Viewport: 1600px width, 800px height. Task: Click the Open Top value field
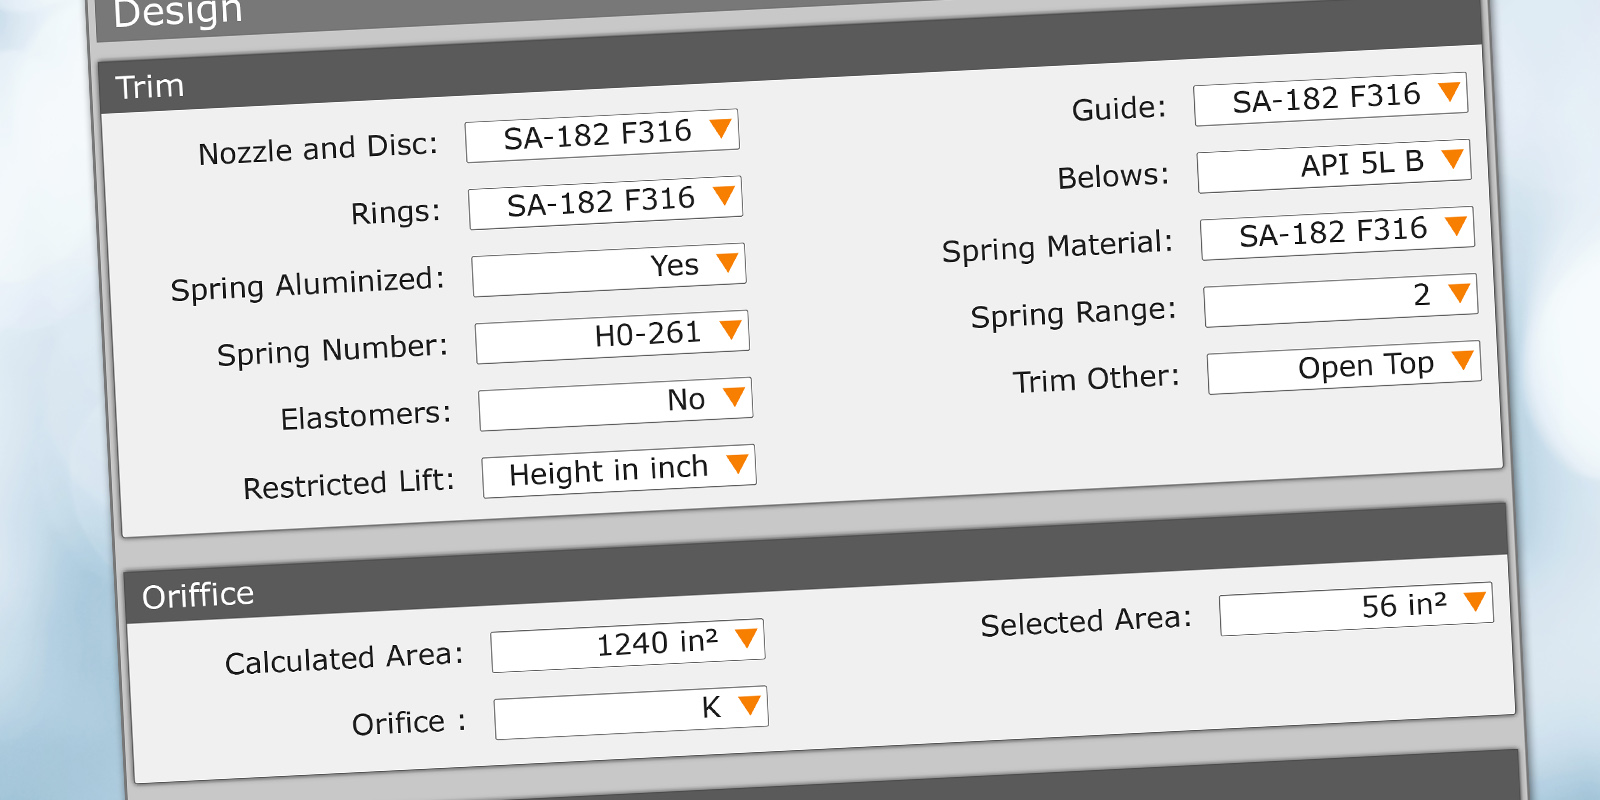1365,366
